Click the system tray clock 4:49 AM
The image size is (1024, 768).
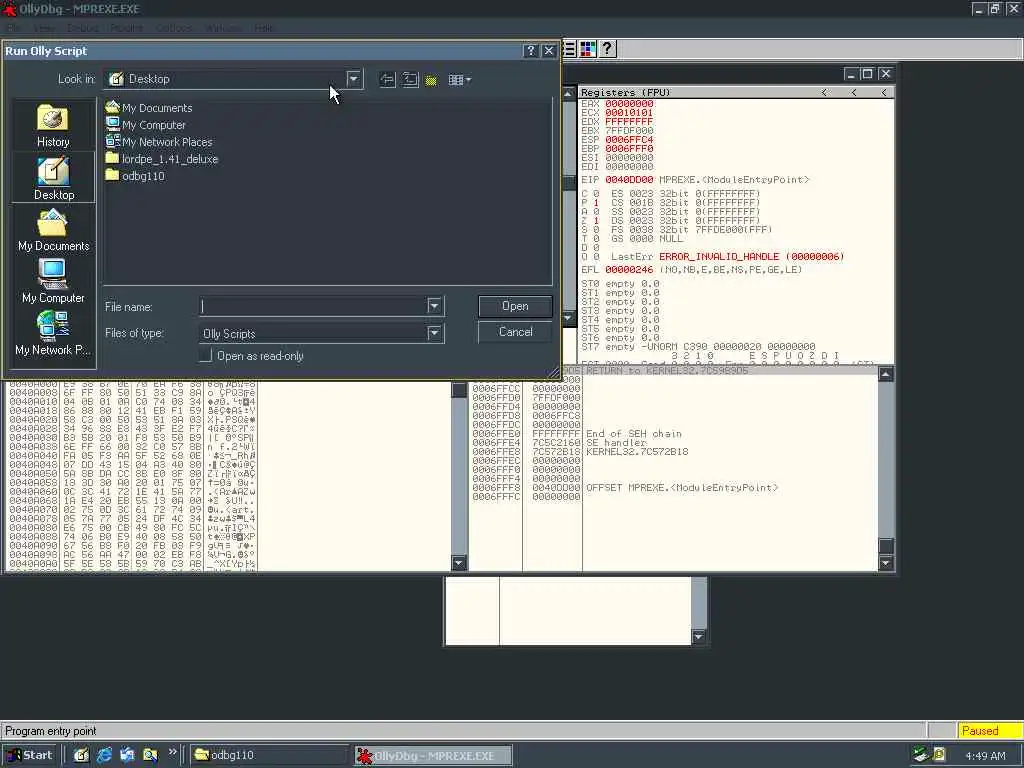pyautogui.click(x=985, y=756)
